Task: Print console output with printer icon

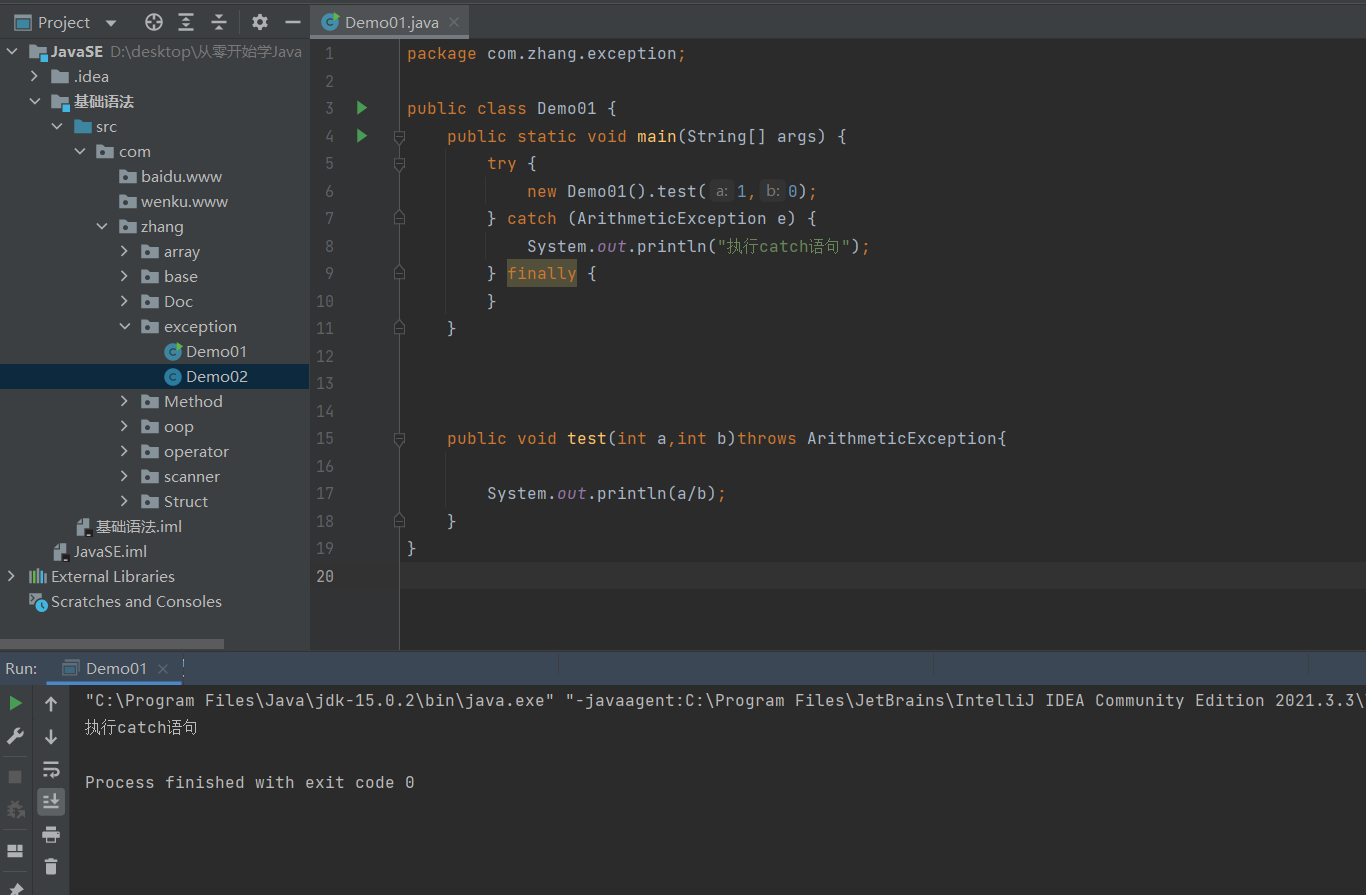Action: coord(51,834)
